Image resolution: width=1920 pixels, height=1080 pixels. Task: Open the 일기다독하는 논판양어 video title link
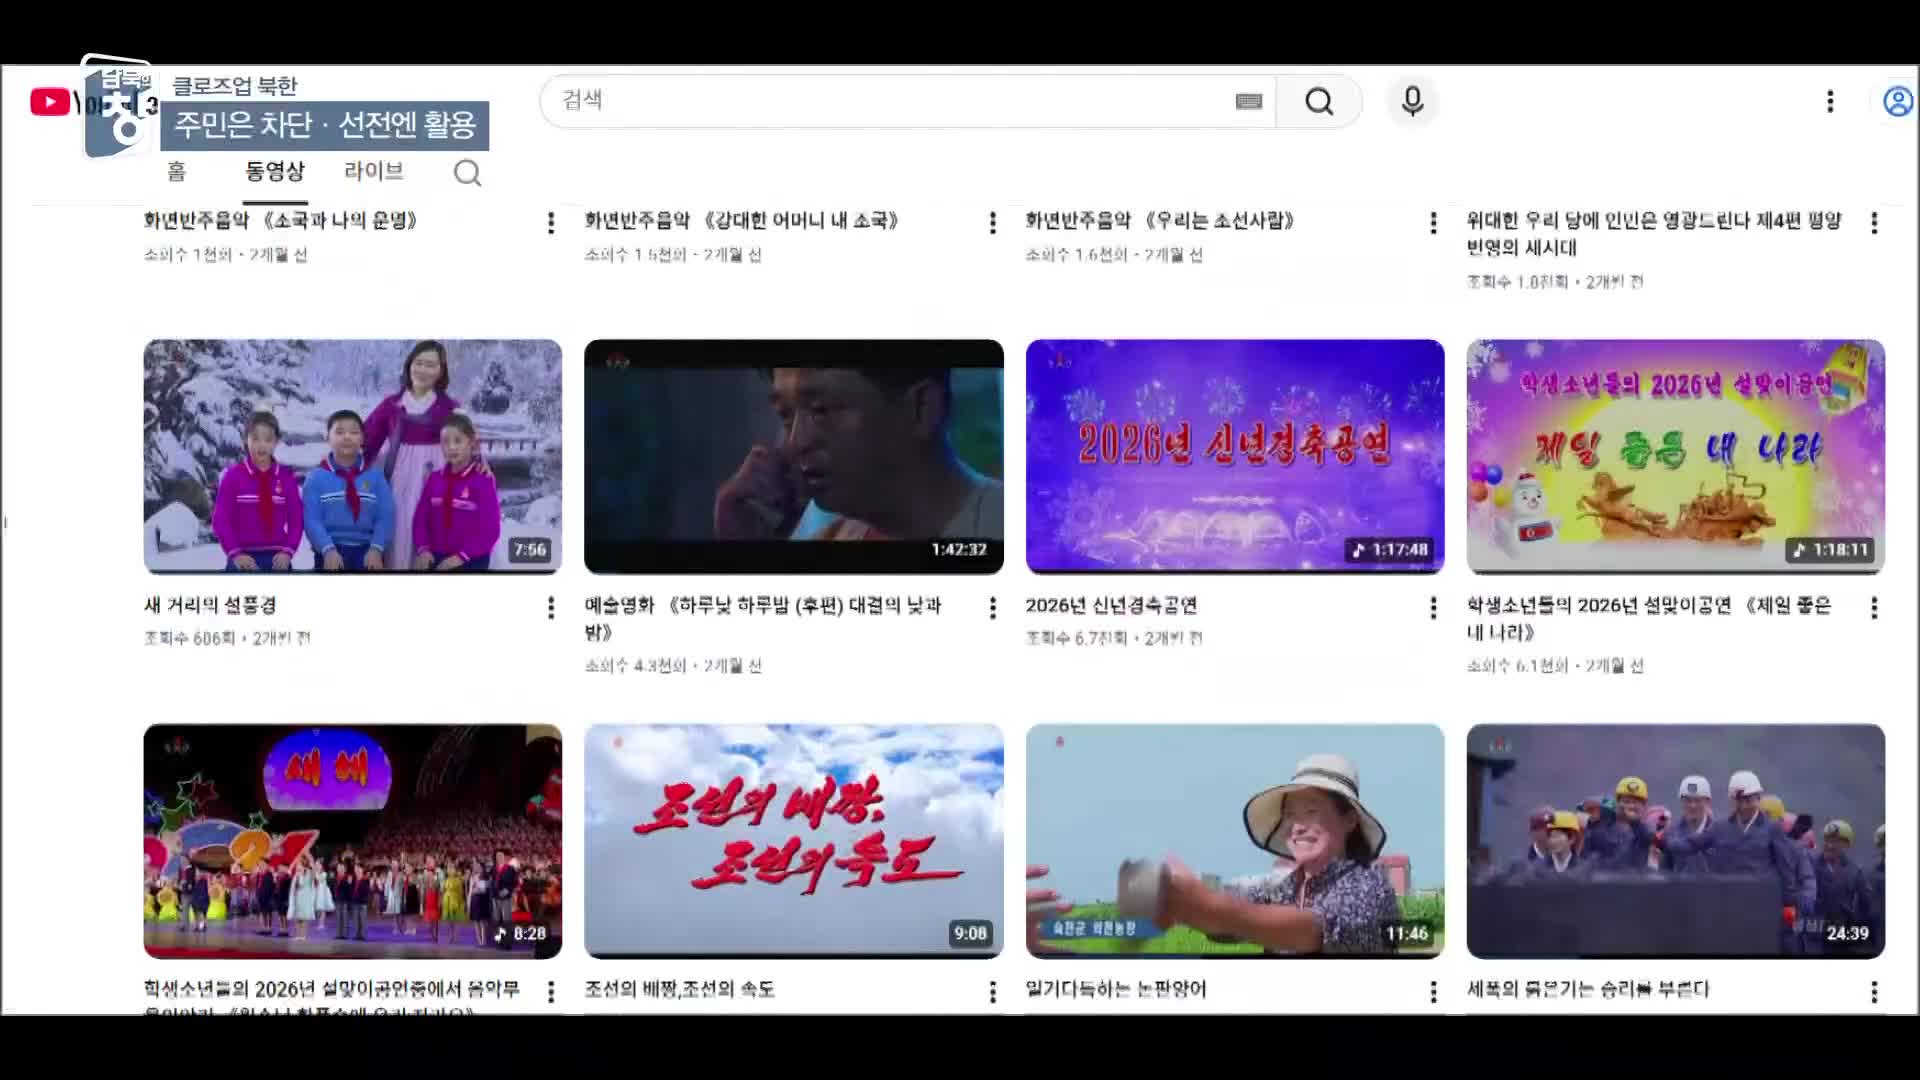[1116, 990]
